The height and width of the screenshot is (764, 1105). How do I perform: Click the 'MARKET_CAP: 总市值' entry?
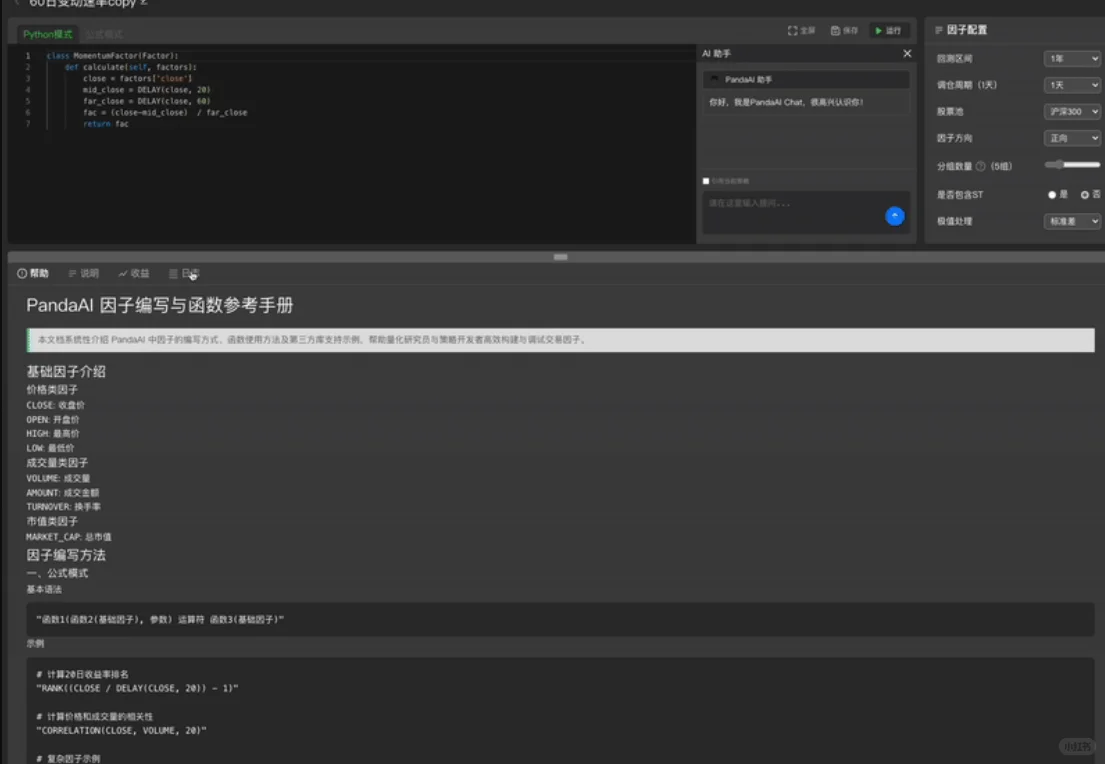coord(69,537)
